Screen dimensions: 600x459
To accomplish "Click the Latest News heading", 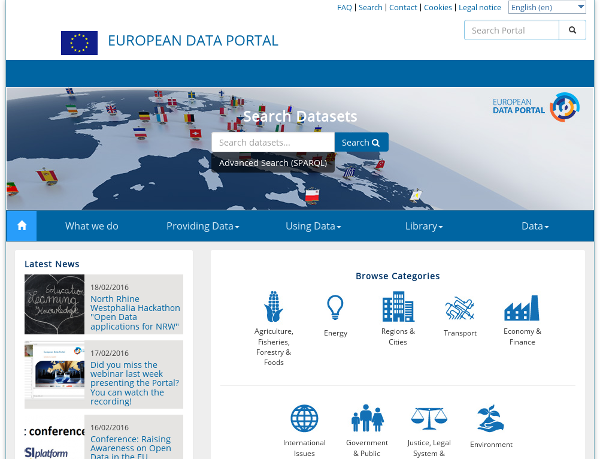I will (x=52, y=264).
